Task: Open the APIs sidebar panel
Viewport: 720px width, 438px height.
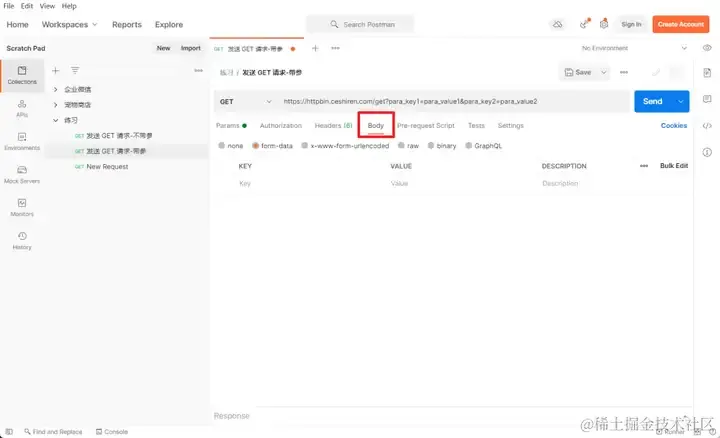Action: [22, 108]
